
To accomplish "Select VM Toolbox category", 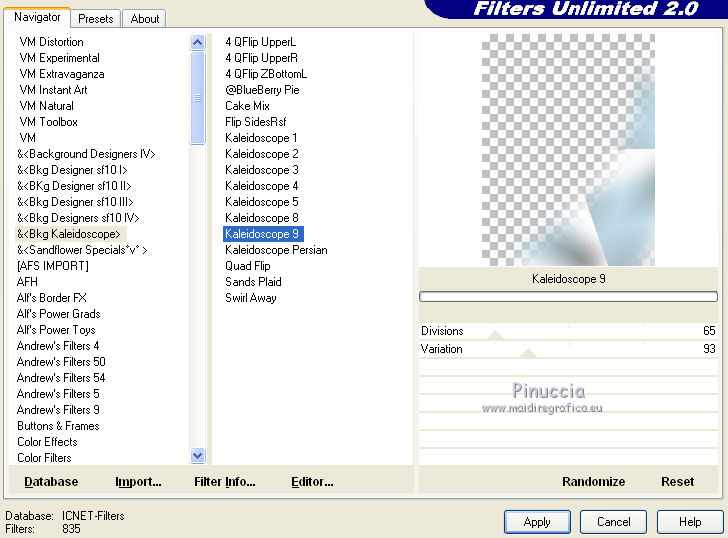I will (48, 122).
